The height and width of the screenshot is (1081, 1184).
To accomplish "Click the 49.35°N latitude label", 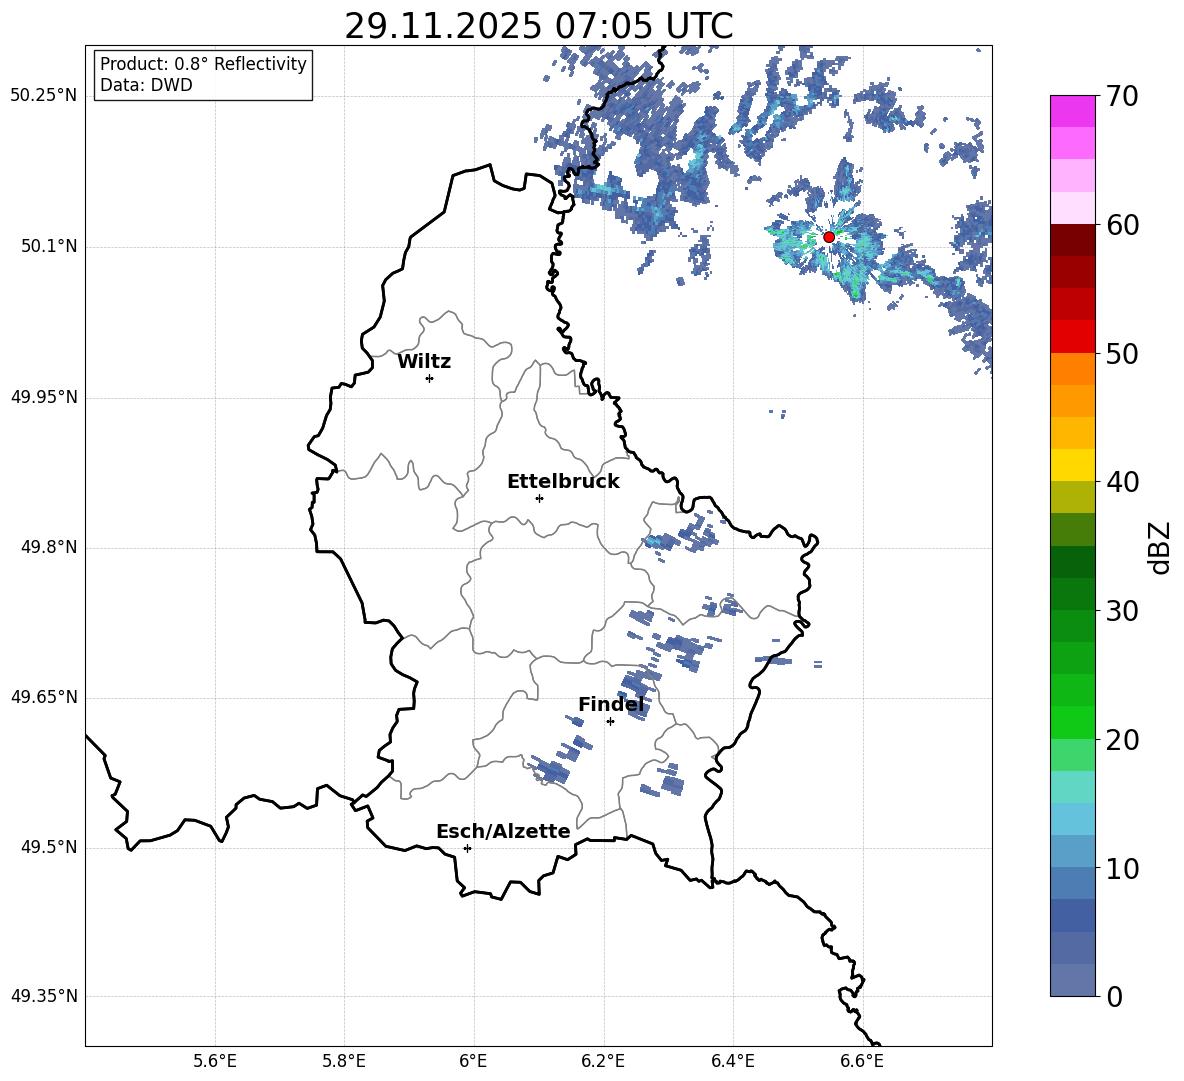I will (44, 996).
